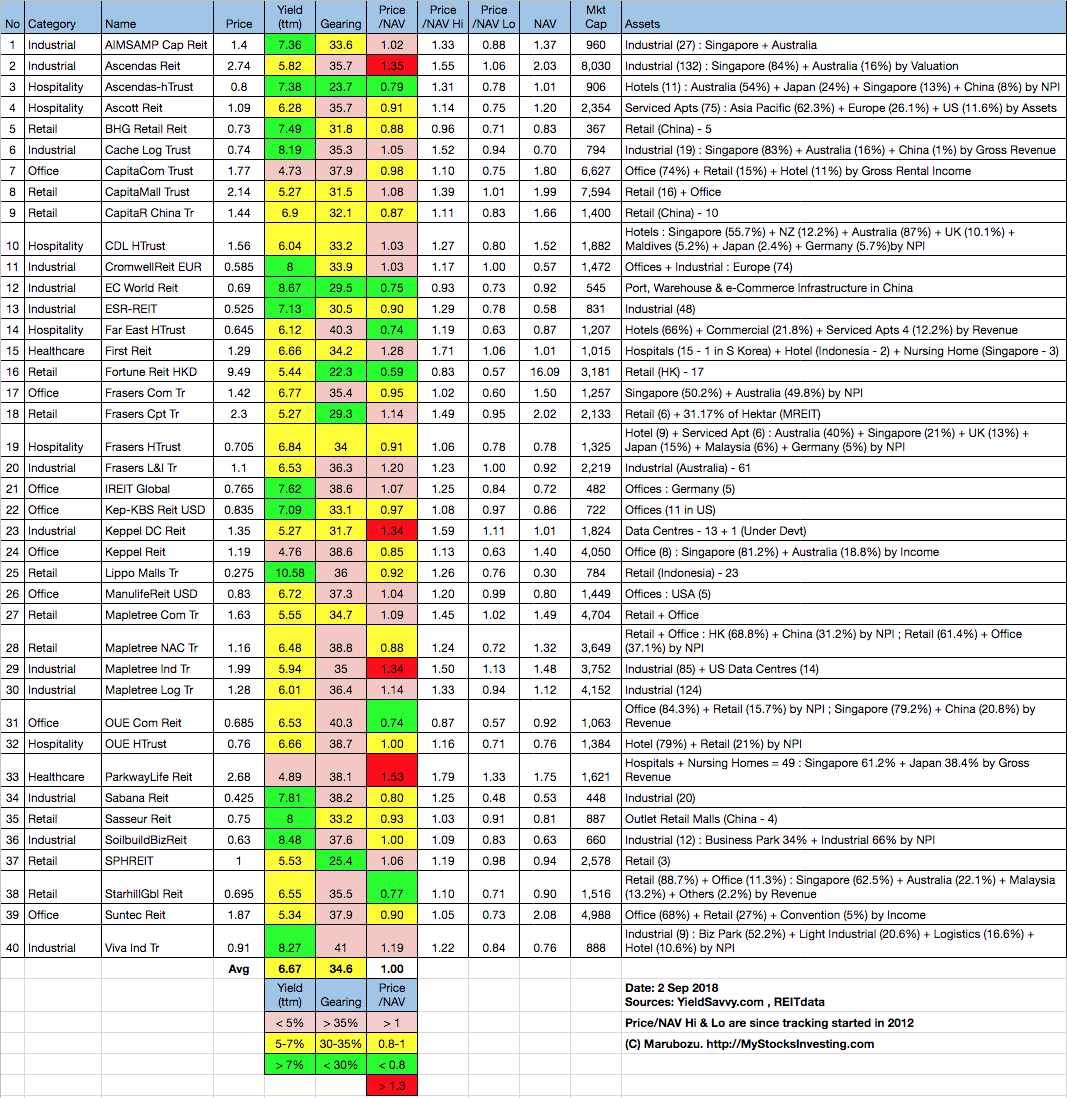Click Far East HTrust gearing 40.3
The height and width of the screenshot is (1098, 1067).
click(341, 330)
